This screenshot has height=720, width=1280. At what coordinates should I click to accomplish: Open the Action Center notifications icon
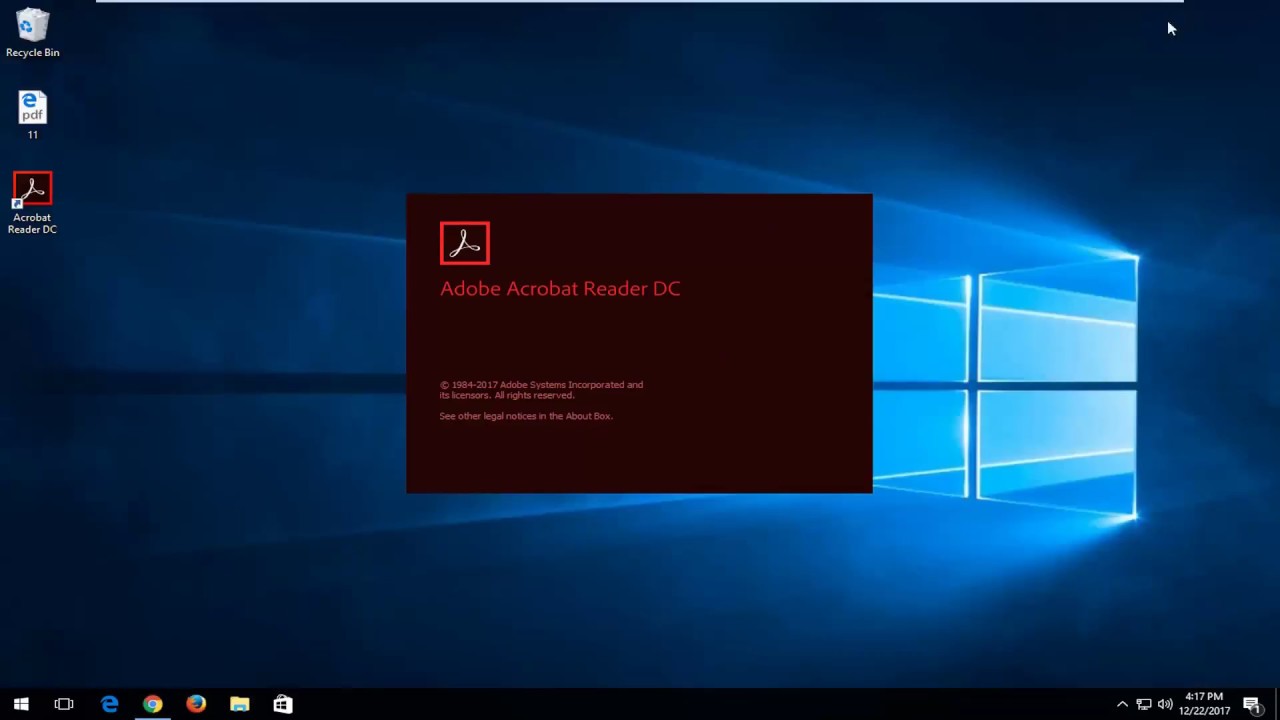1251,704
